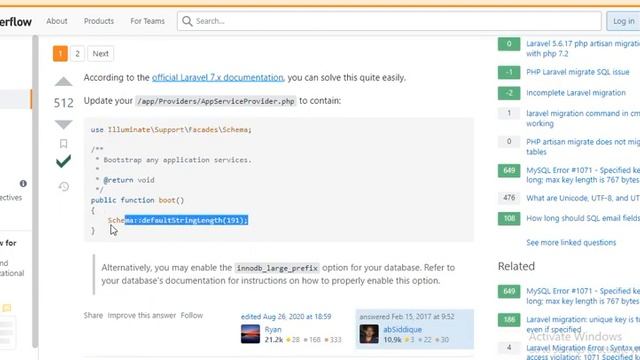Click the Log in button
The height and width of the screenshot is (360, 640).
[623, 21]
